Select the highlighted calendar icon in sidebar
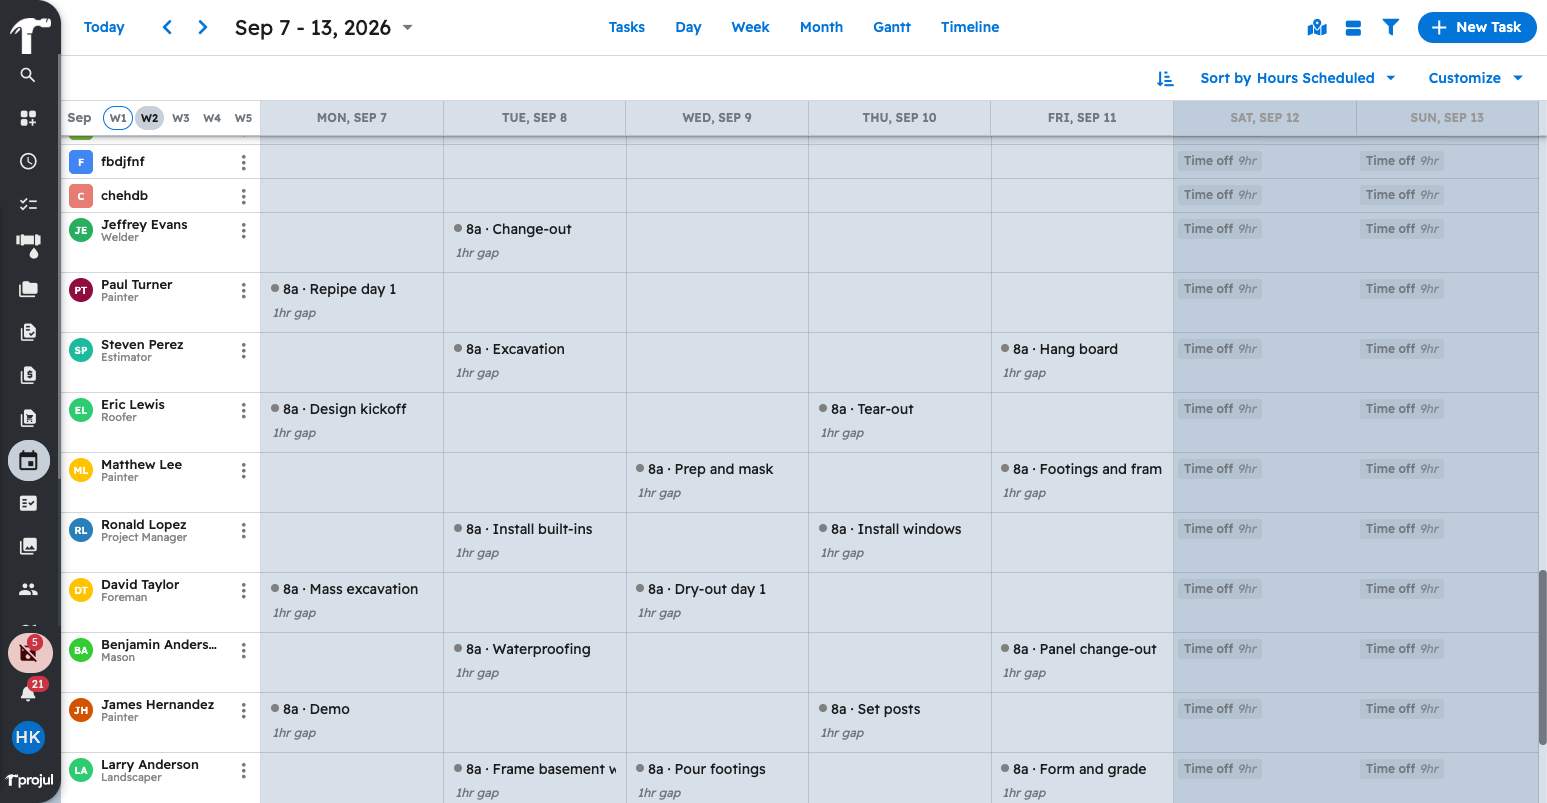Viewport: 1547px width, 803px height. (28, 461)
